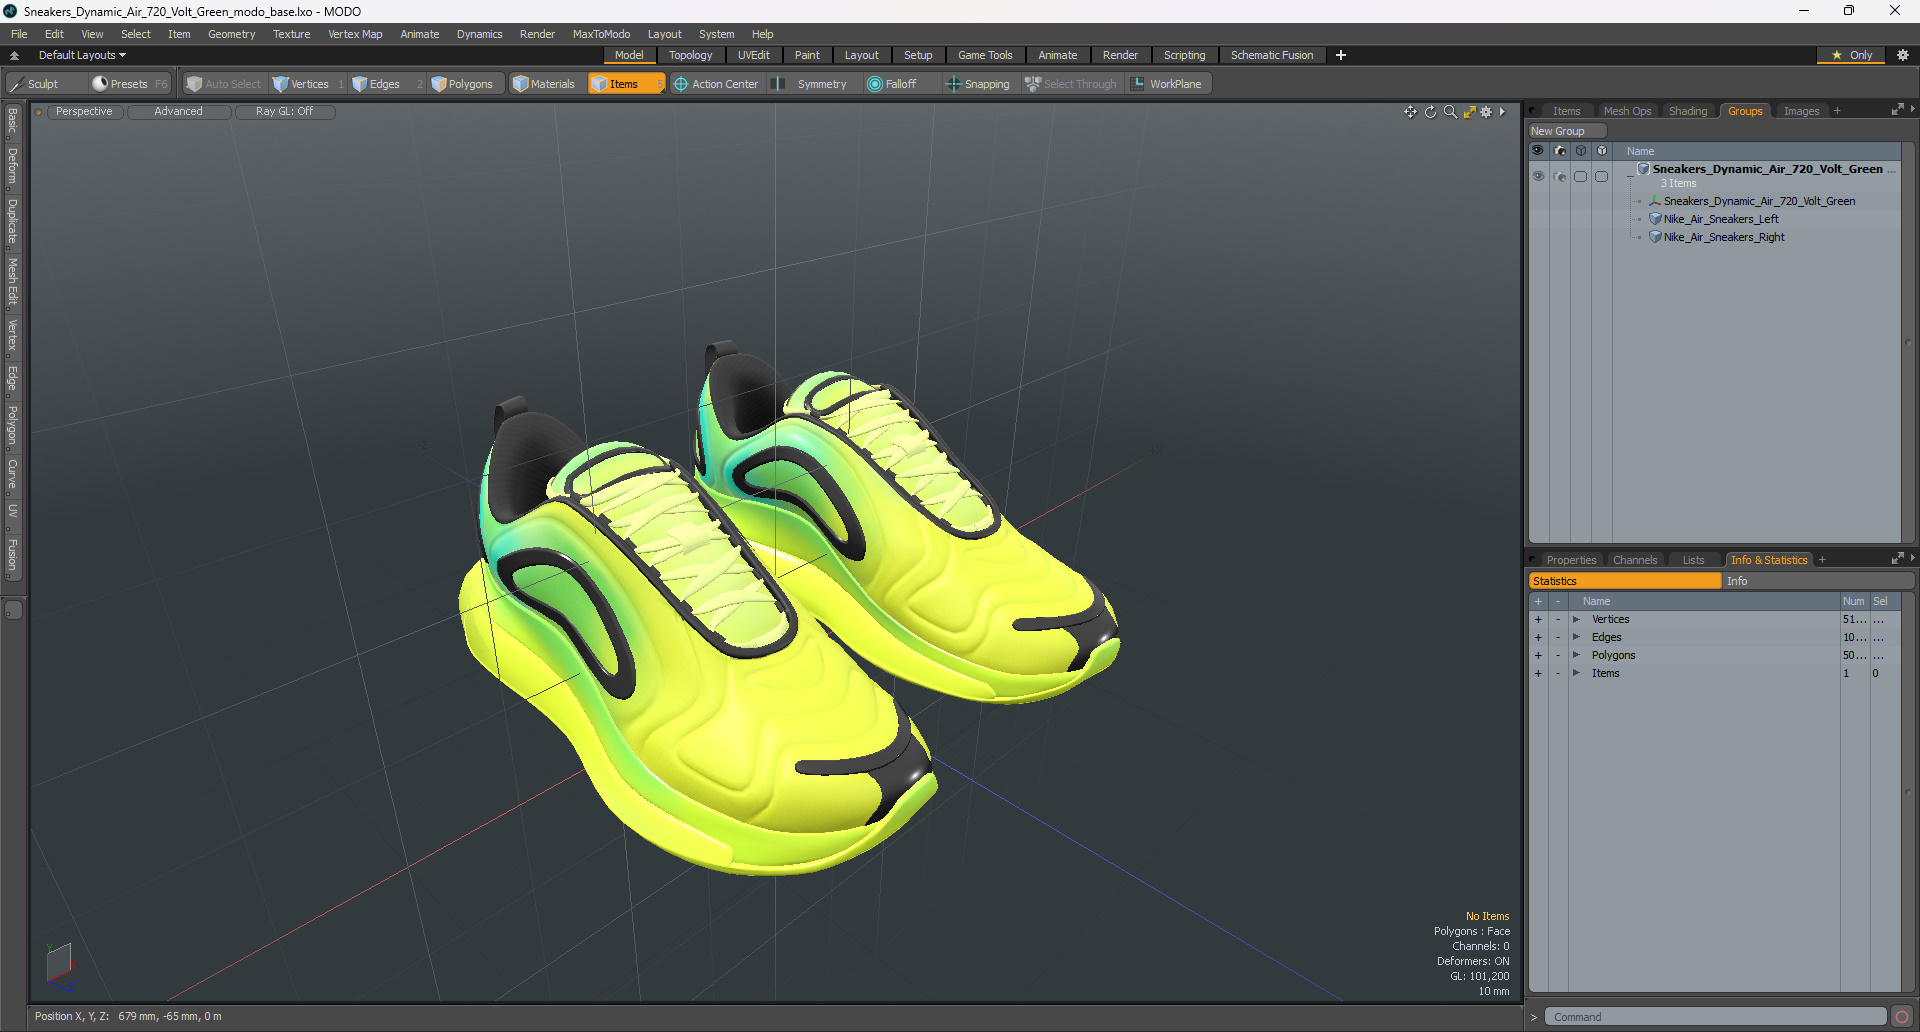The image size is (1920, 1032).
Task: Click the New Group button
Action: 1565,131
